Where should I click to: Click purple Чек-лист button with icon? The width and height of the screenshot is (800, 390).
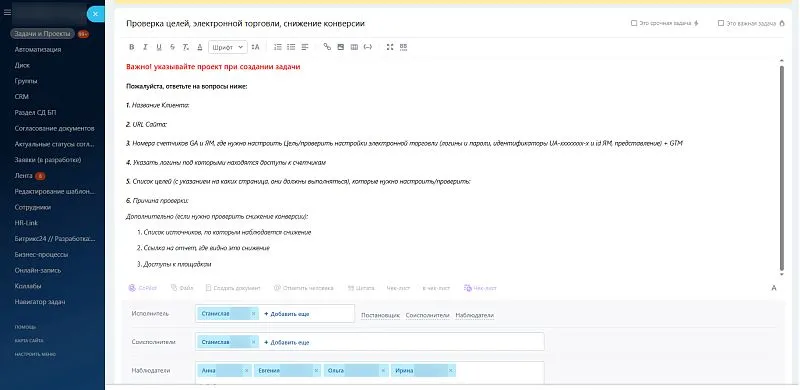pos(480,288)
